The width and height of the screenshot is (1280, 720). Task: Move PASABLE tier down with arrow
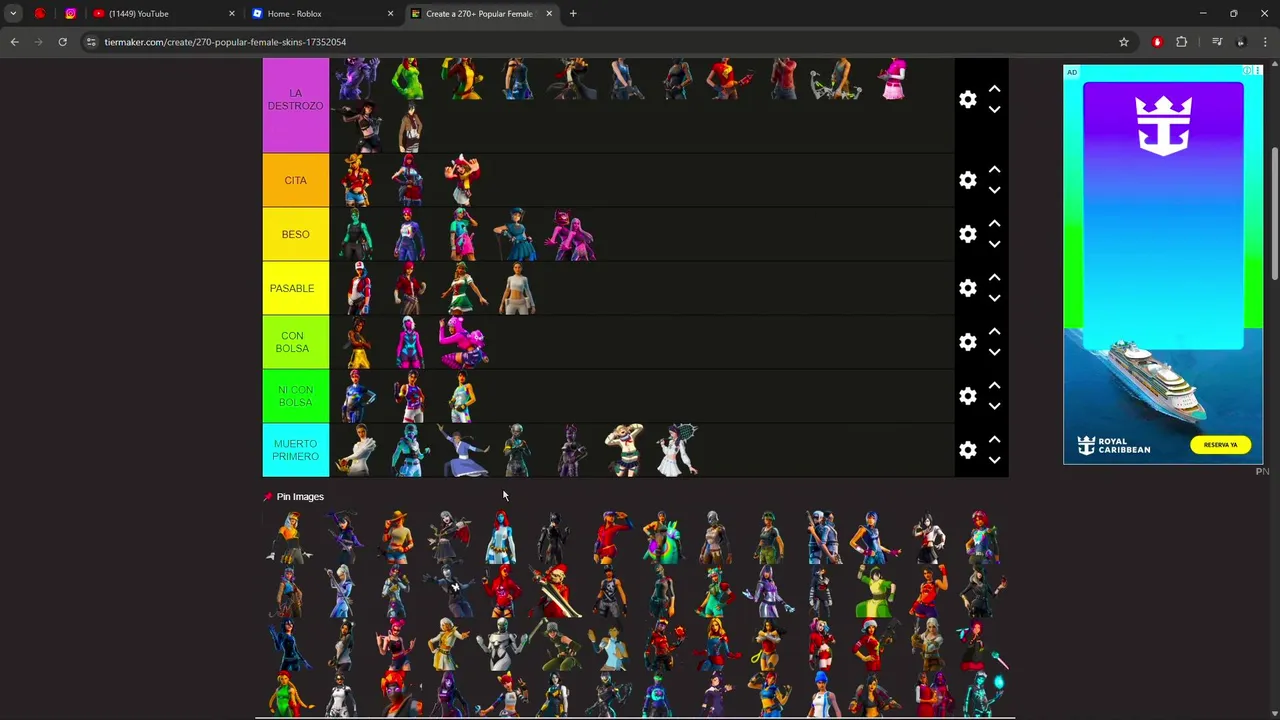[x=994, y=298]
